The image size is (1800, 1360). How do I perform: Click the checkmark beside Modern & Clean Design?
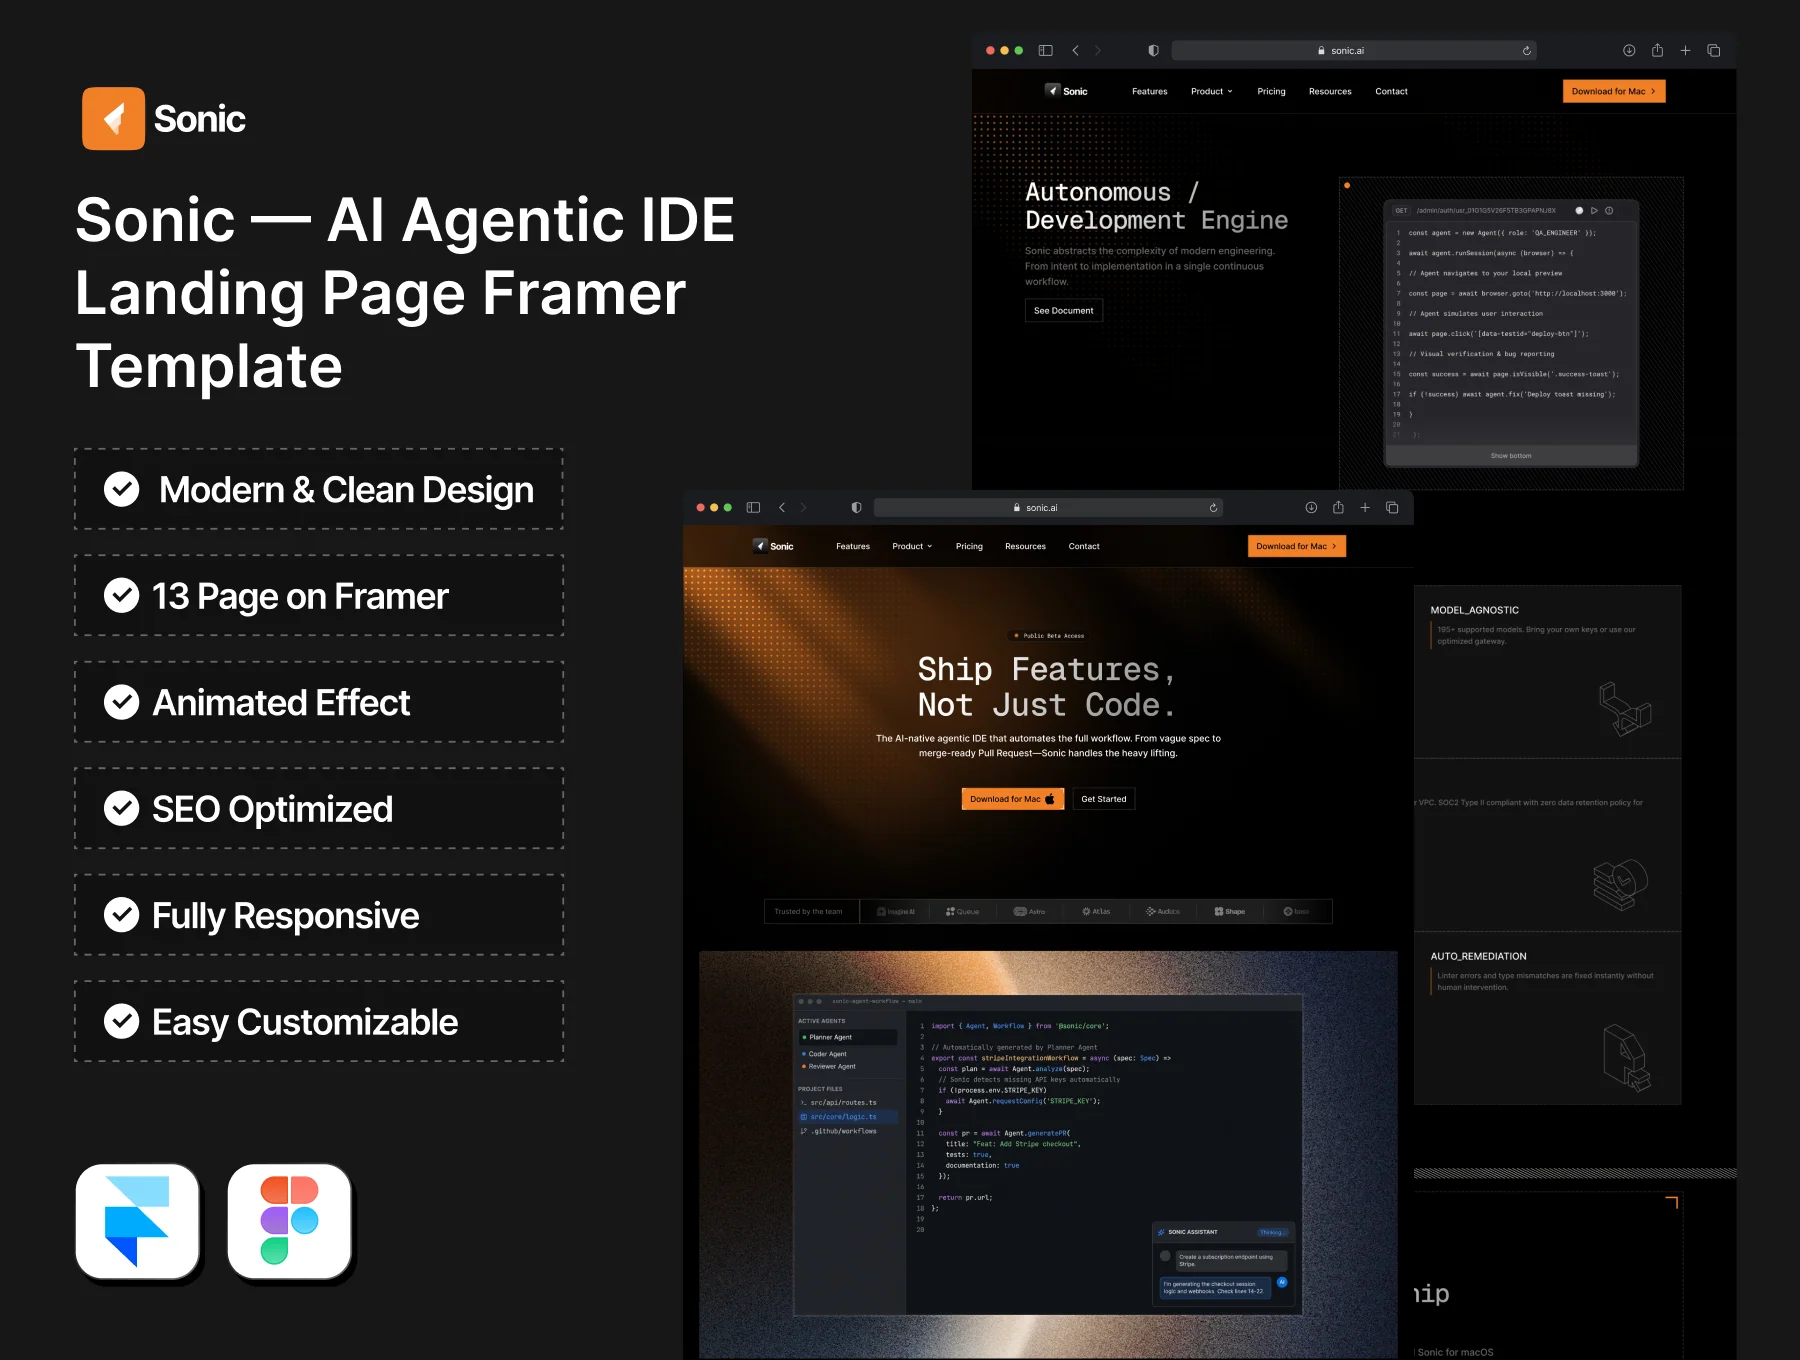[122, 489]
